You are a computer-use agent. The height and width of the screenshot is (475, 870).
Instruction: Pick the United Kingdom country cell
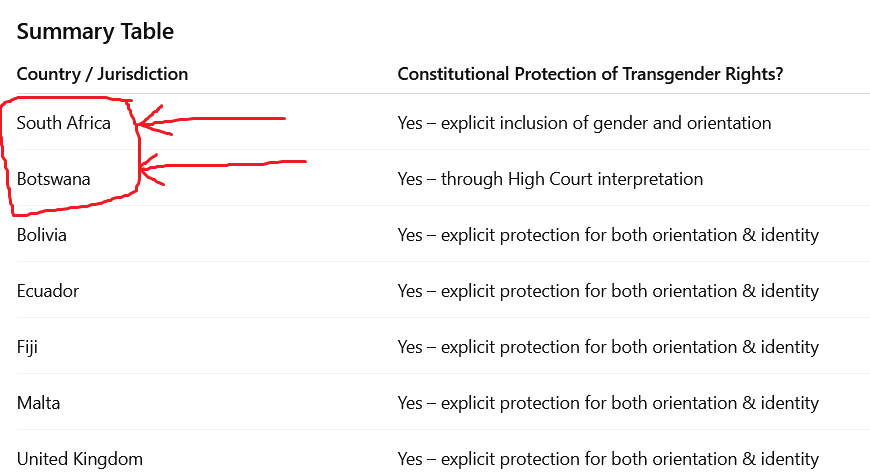pos(80,459)
